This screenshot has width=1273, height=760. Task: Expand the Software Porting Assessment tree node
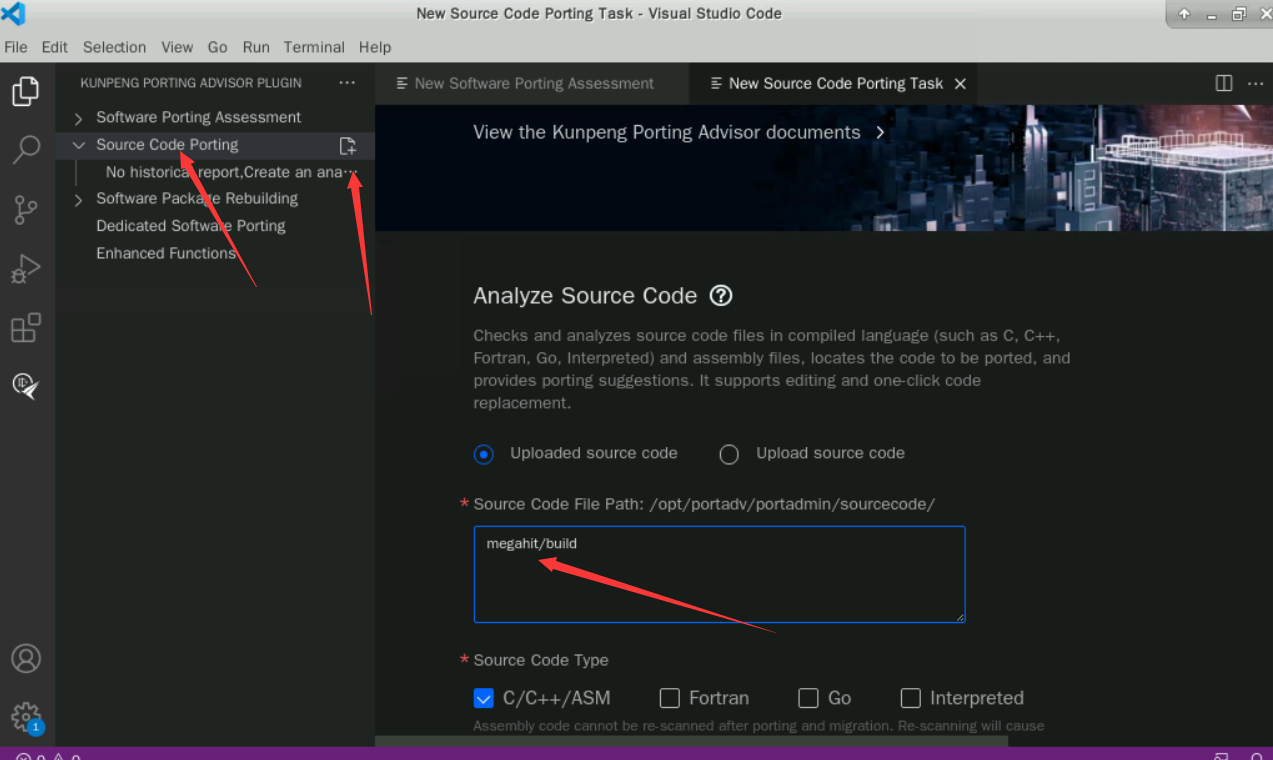point(79,118)
